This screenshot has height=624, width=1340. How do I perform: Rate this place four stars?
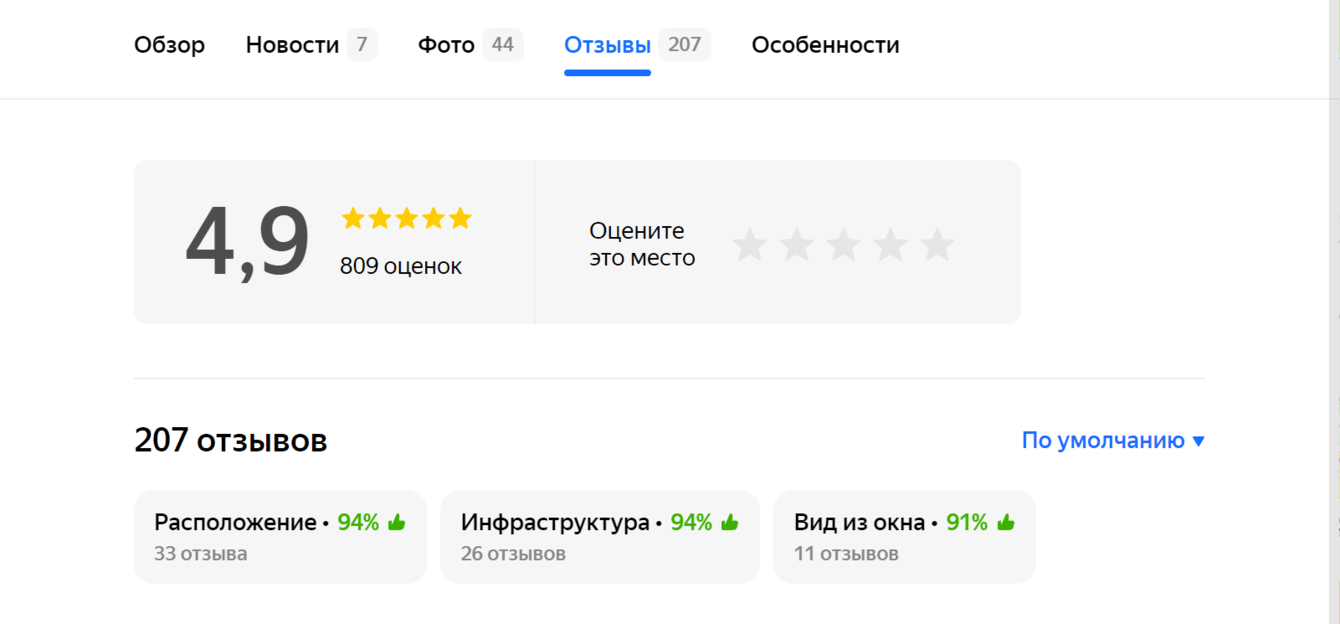click(x=890, y=245)
